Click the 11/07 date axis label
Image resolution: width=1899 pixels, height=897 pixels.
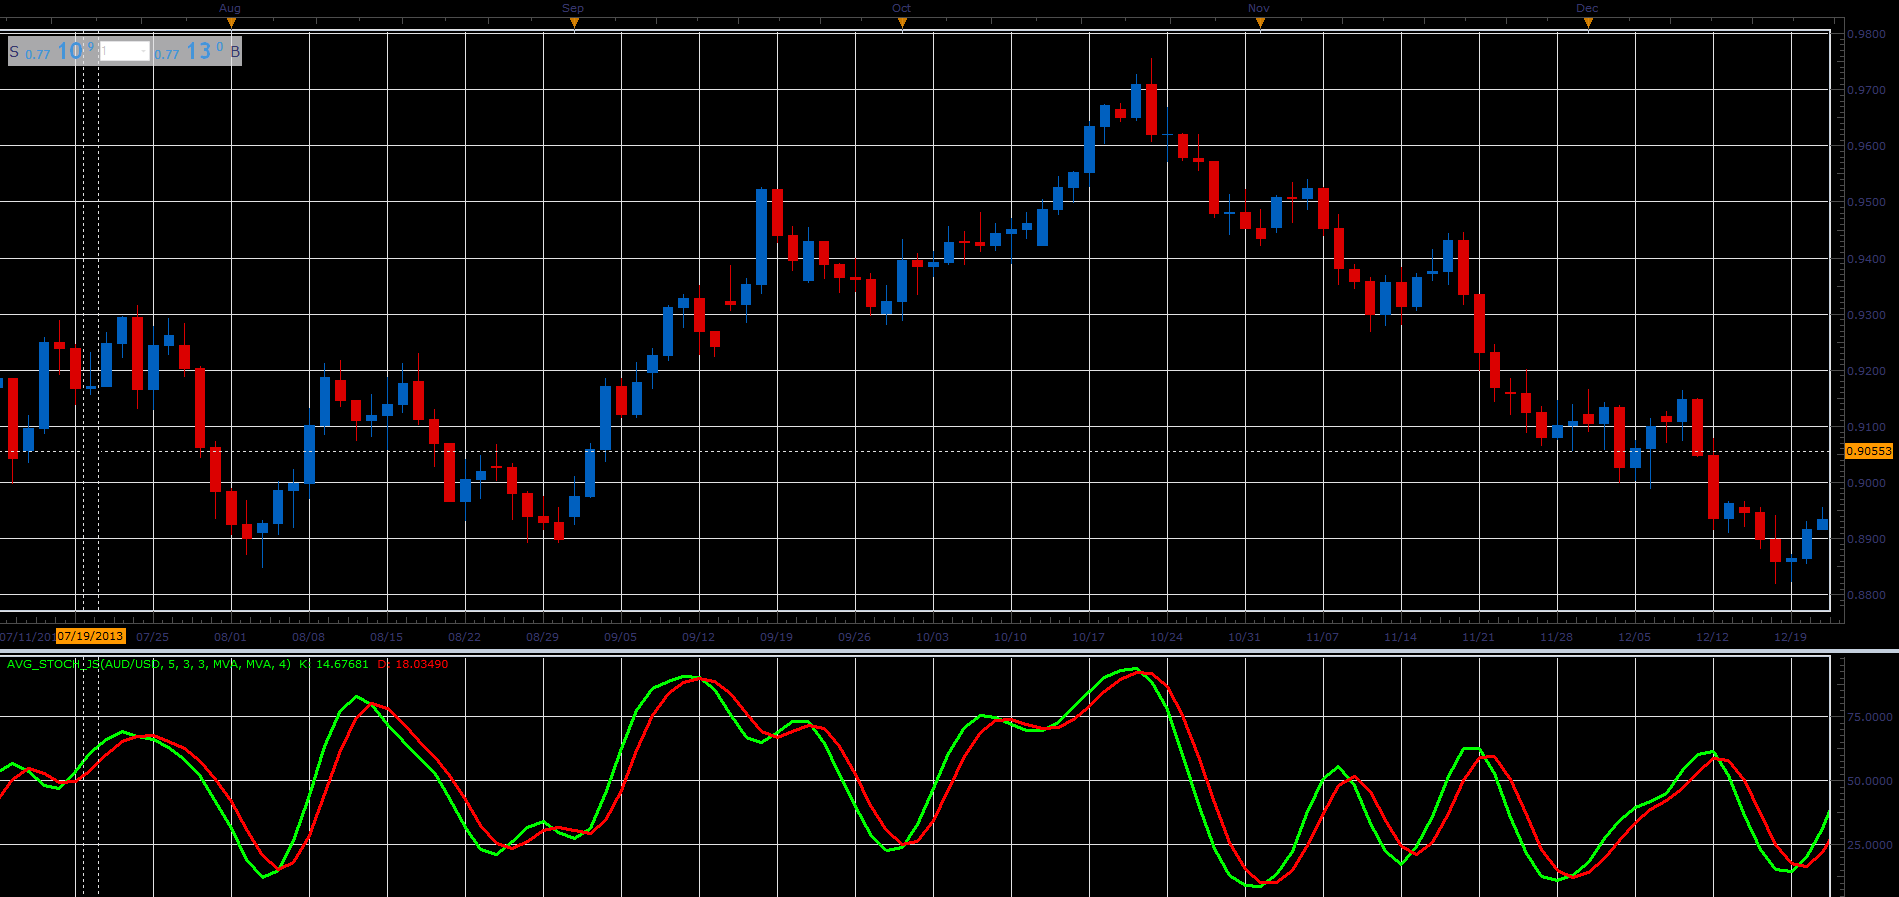click(x=1322, y=637)
